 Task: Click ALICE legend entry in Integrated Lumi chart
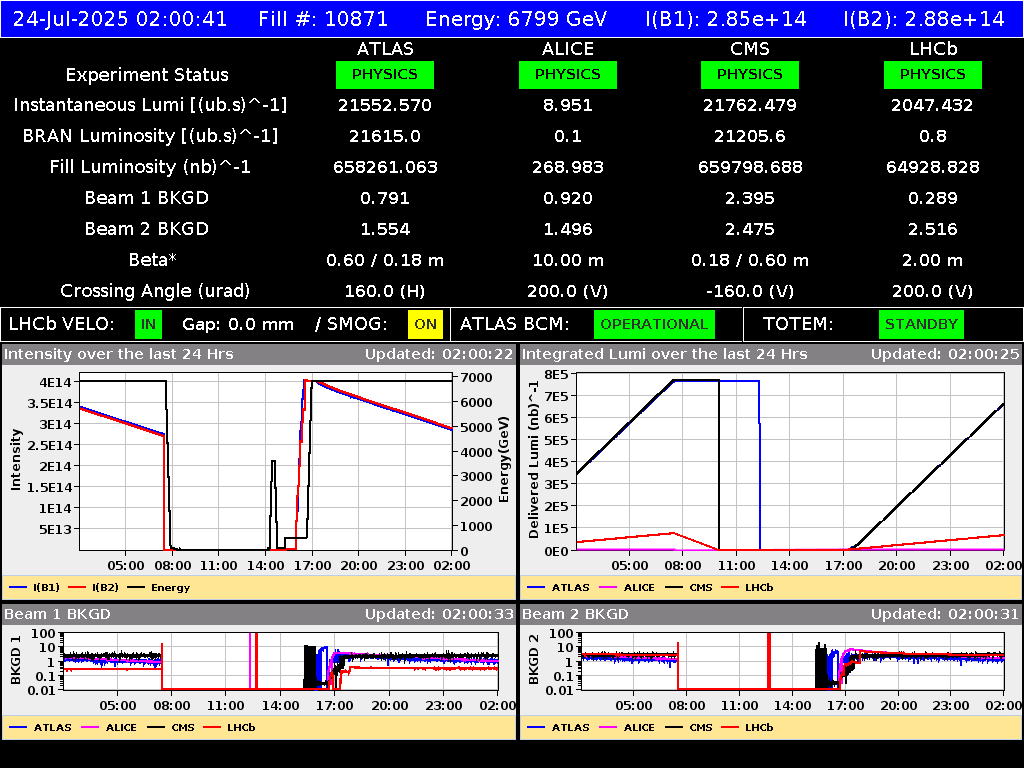coord(627,587)
